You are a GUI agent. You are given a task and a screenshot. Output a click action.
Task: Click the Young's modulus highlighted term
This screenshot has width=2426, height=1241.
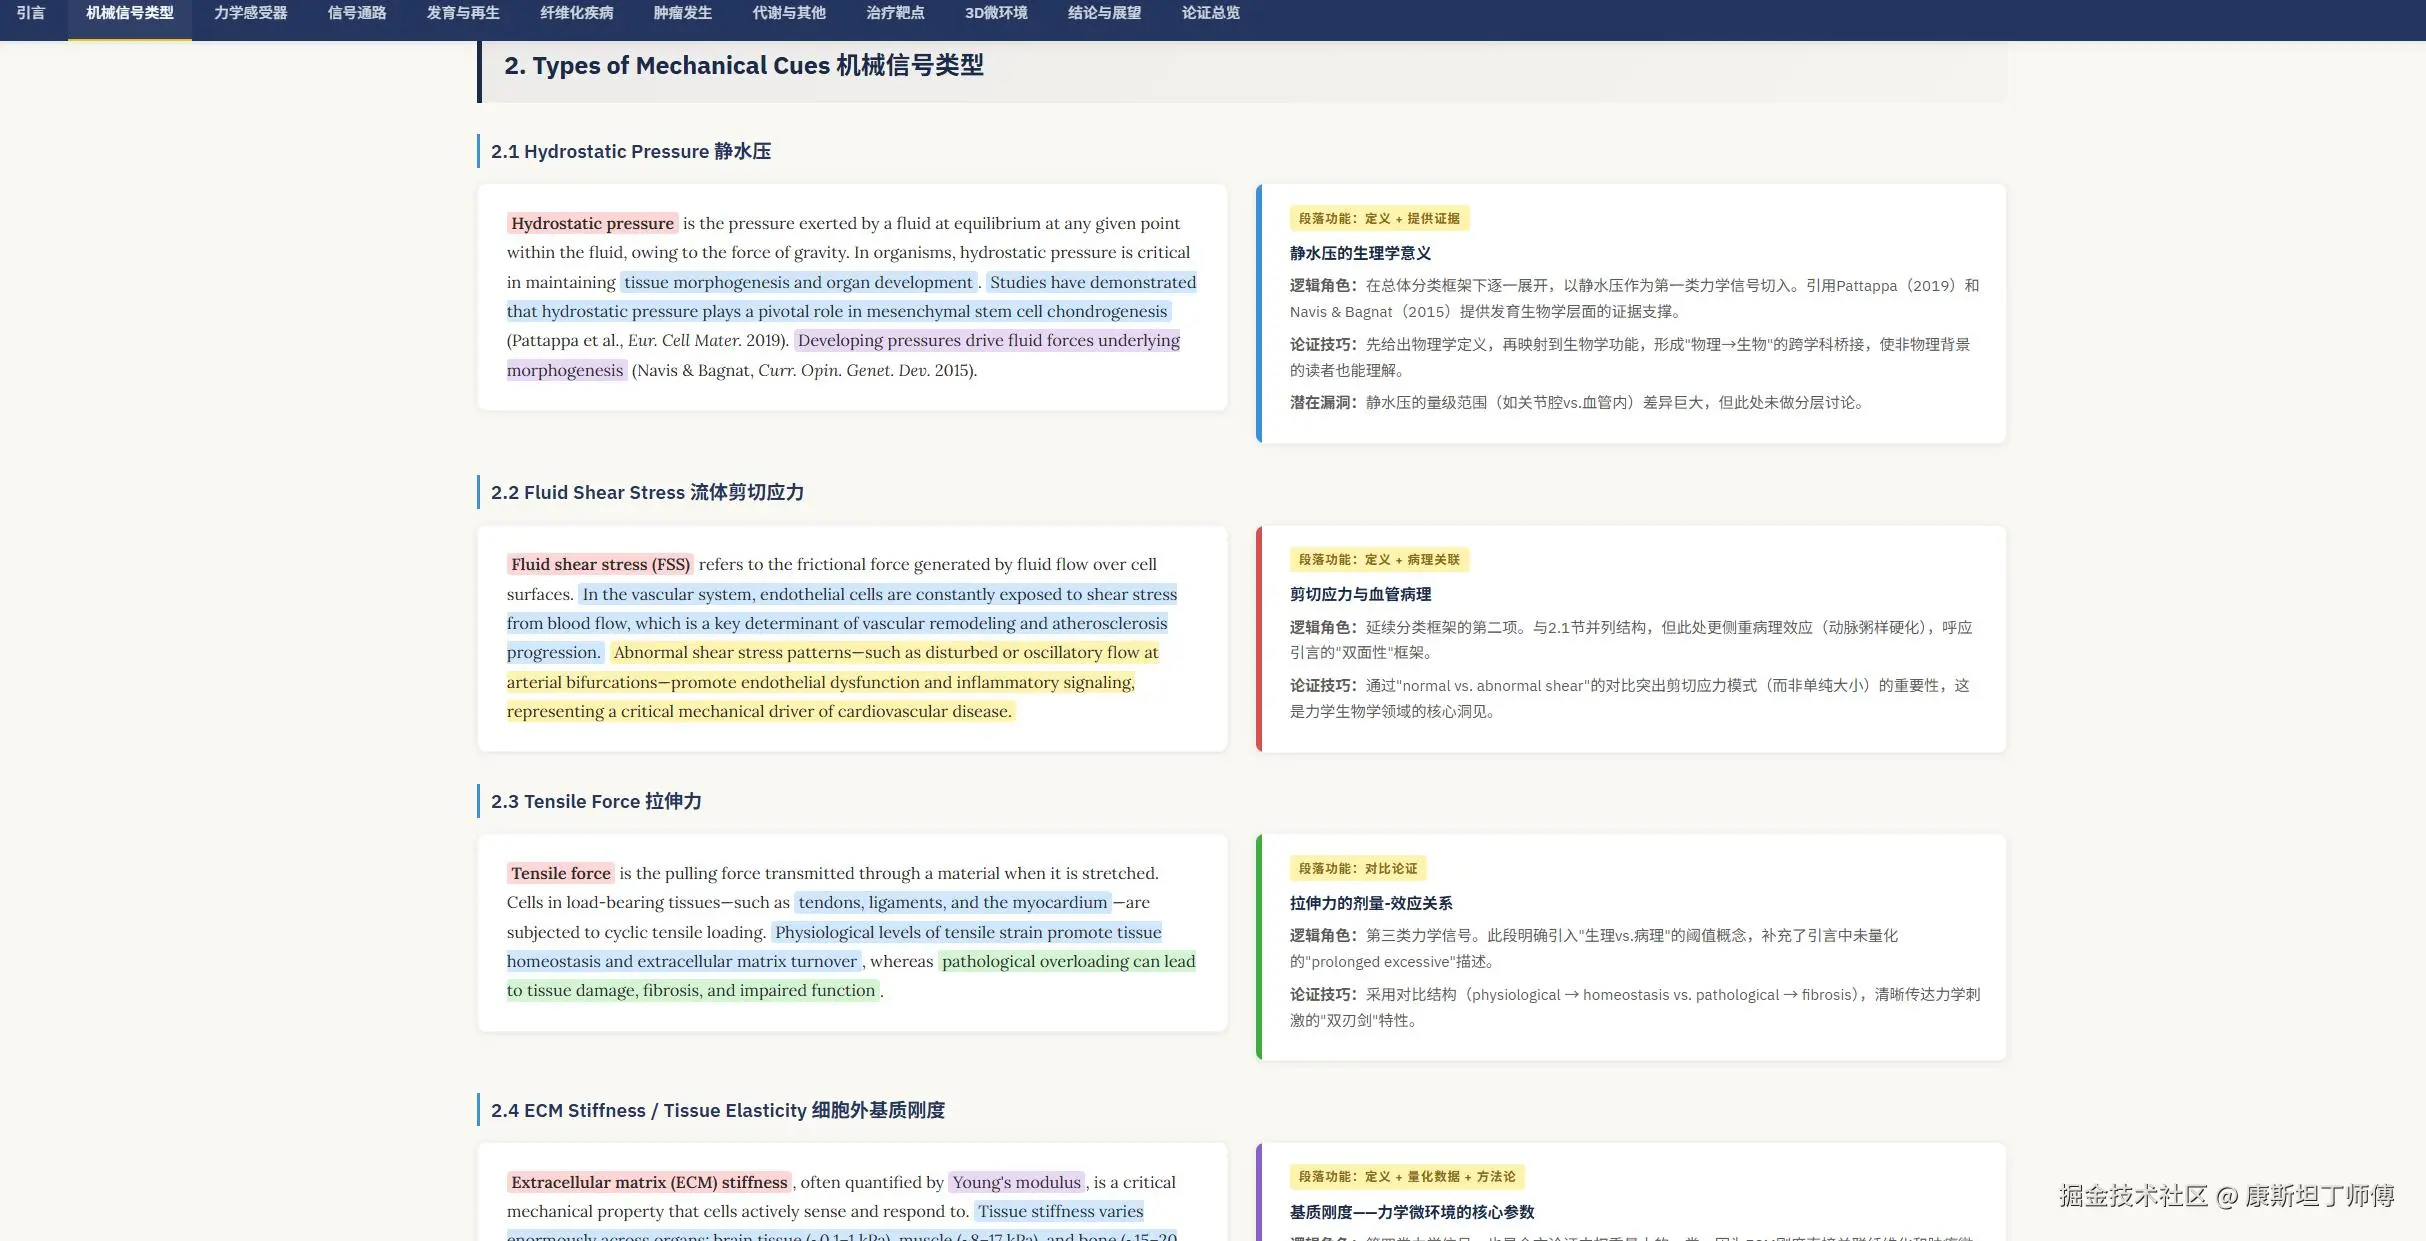point(1016,1182)
